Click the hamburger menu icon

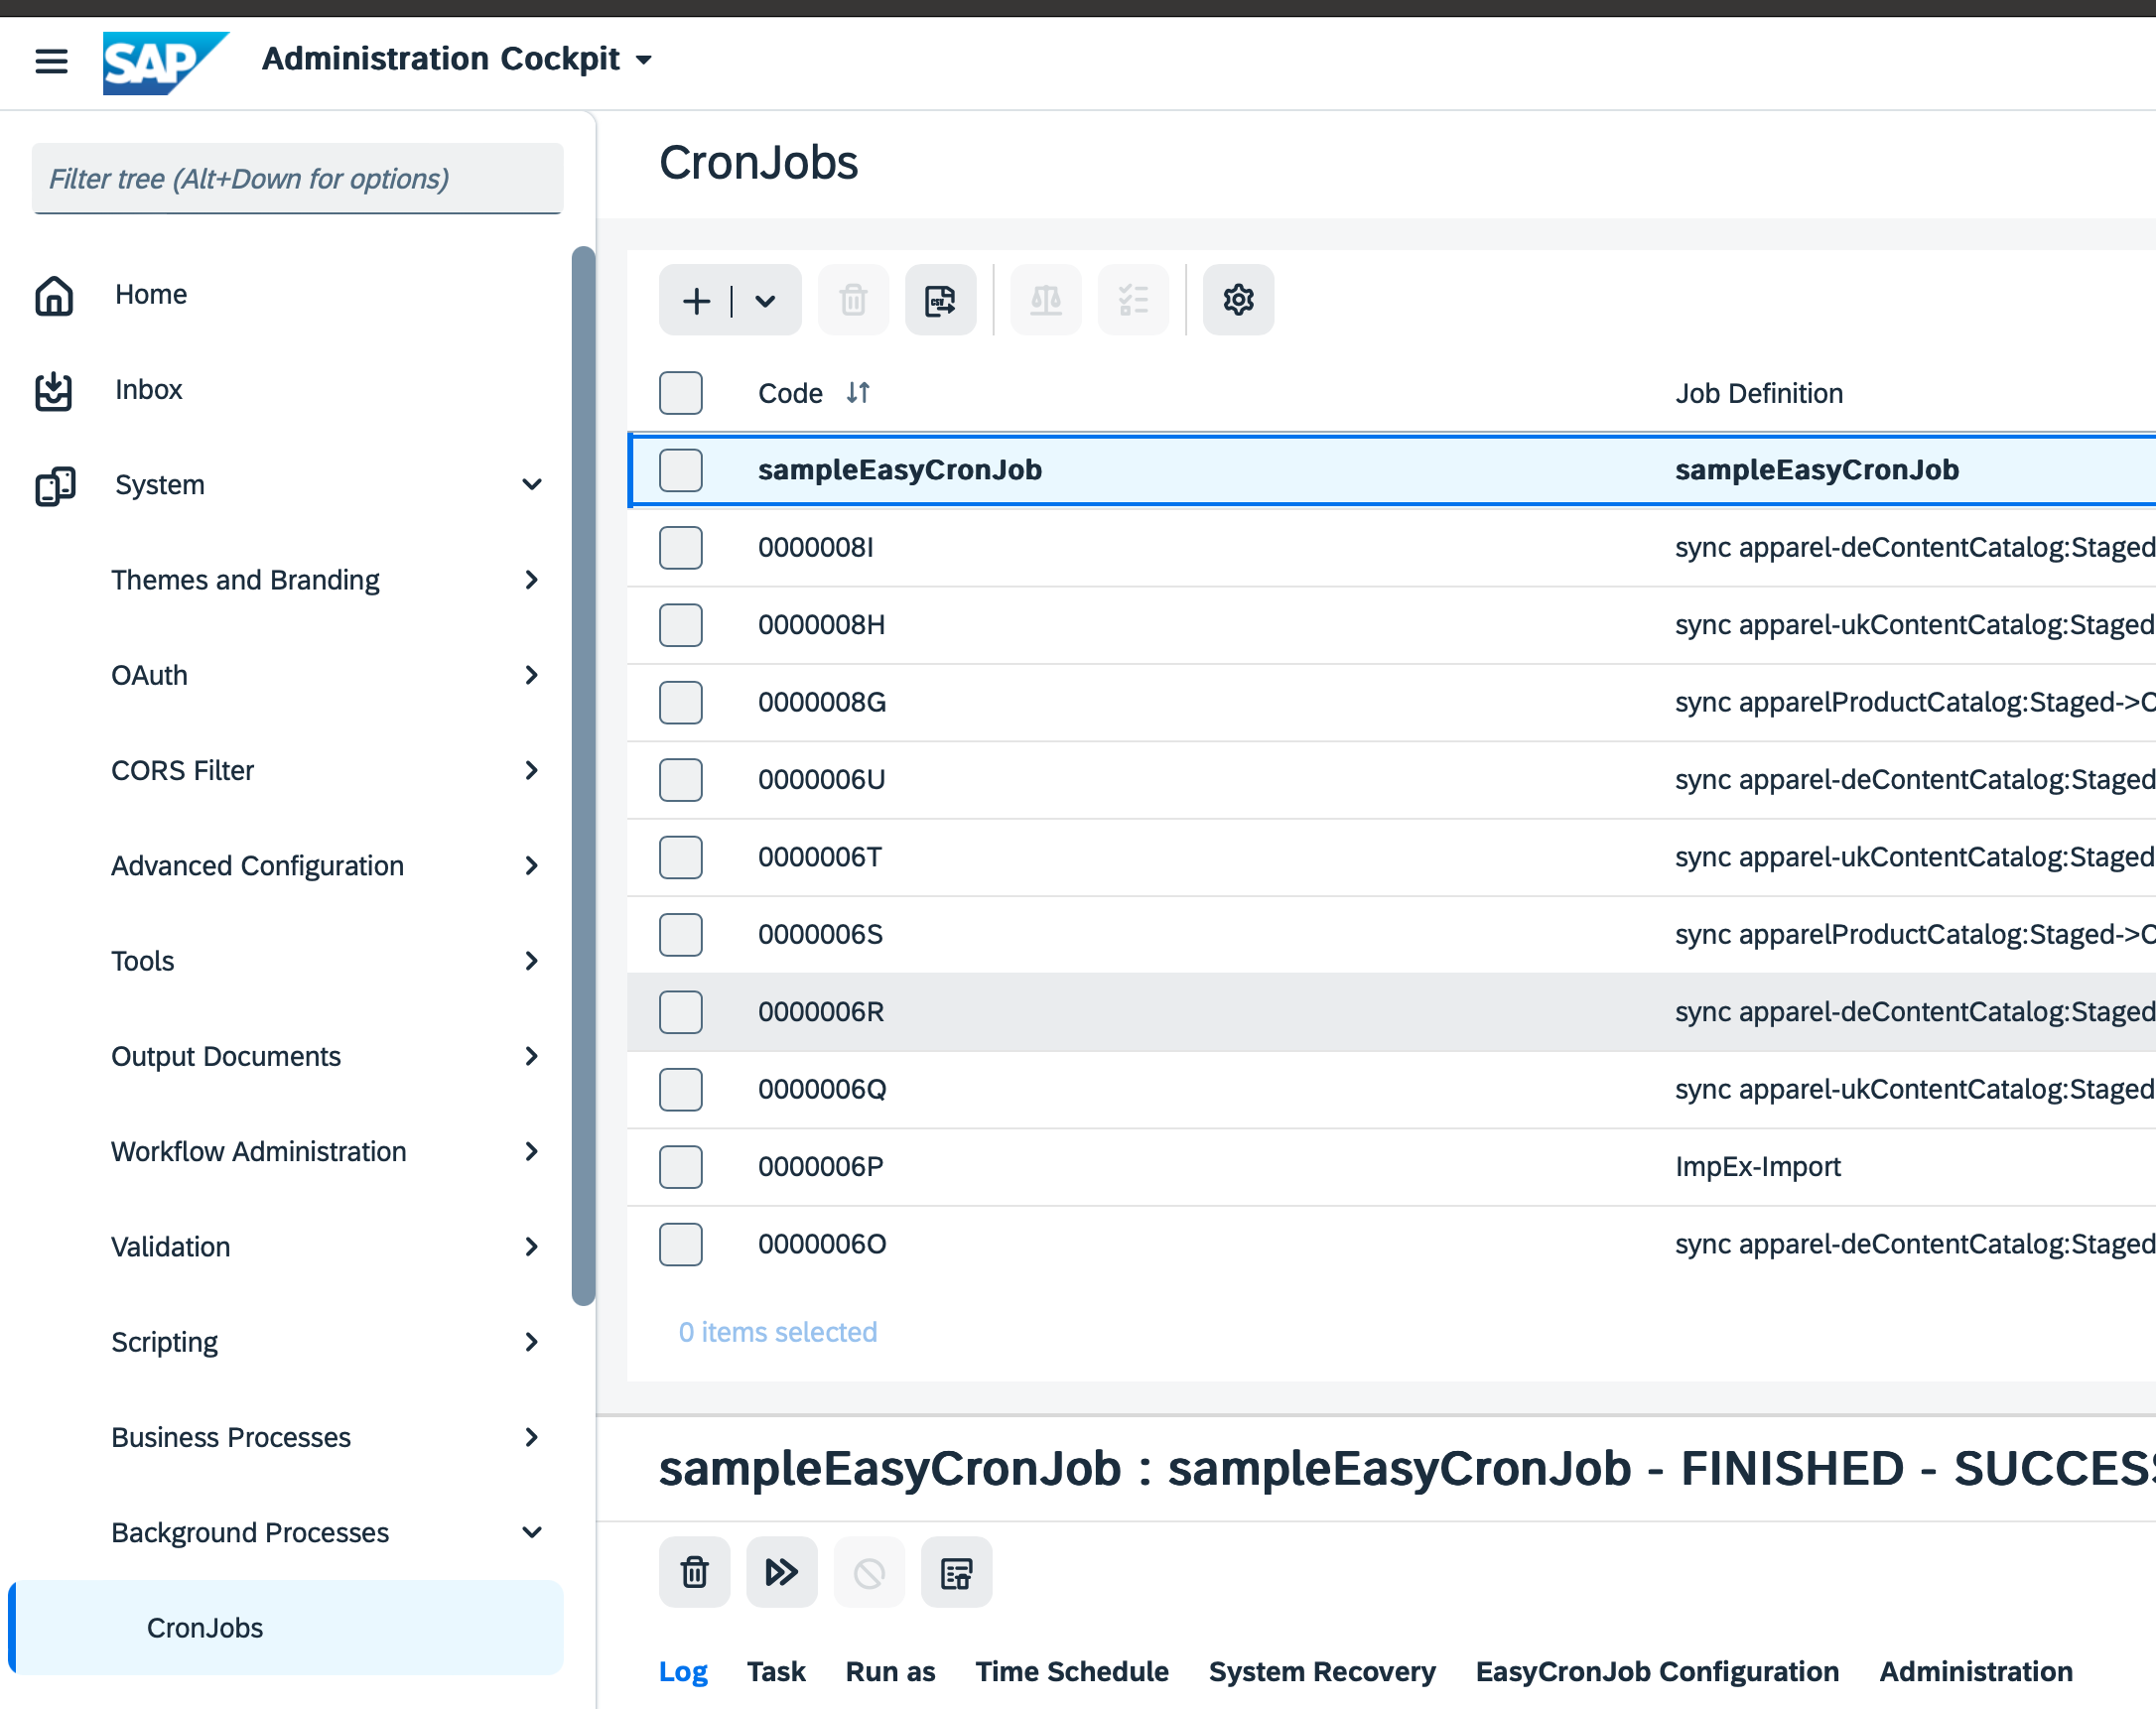51,61
